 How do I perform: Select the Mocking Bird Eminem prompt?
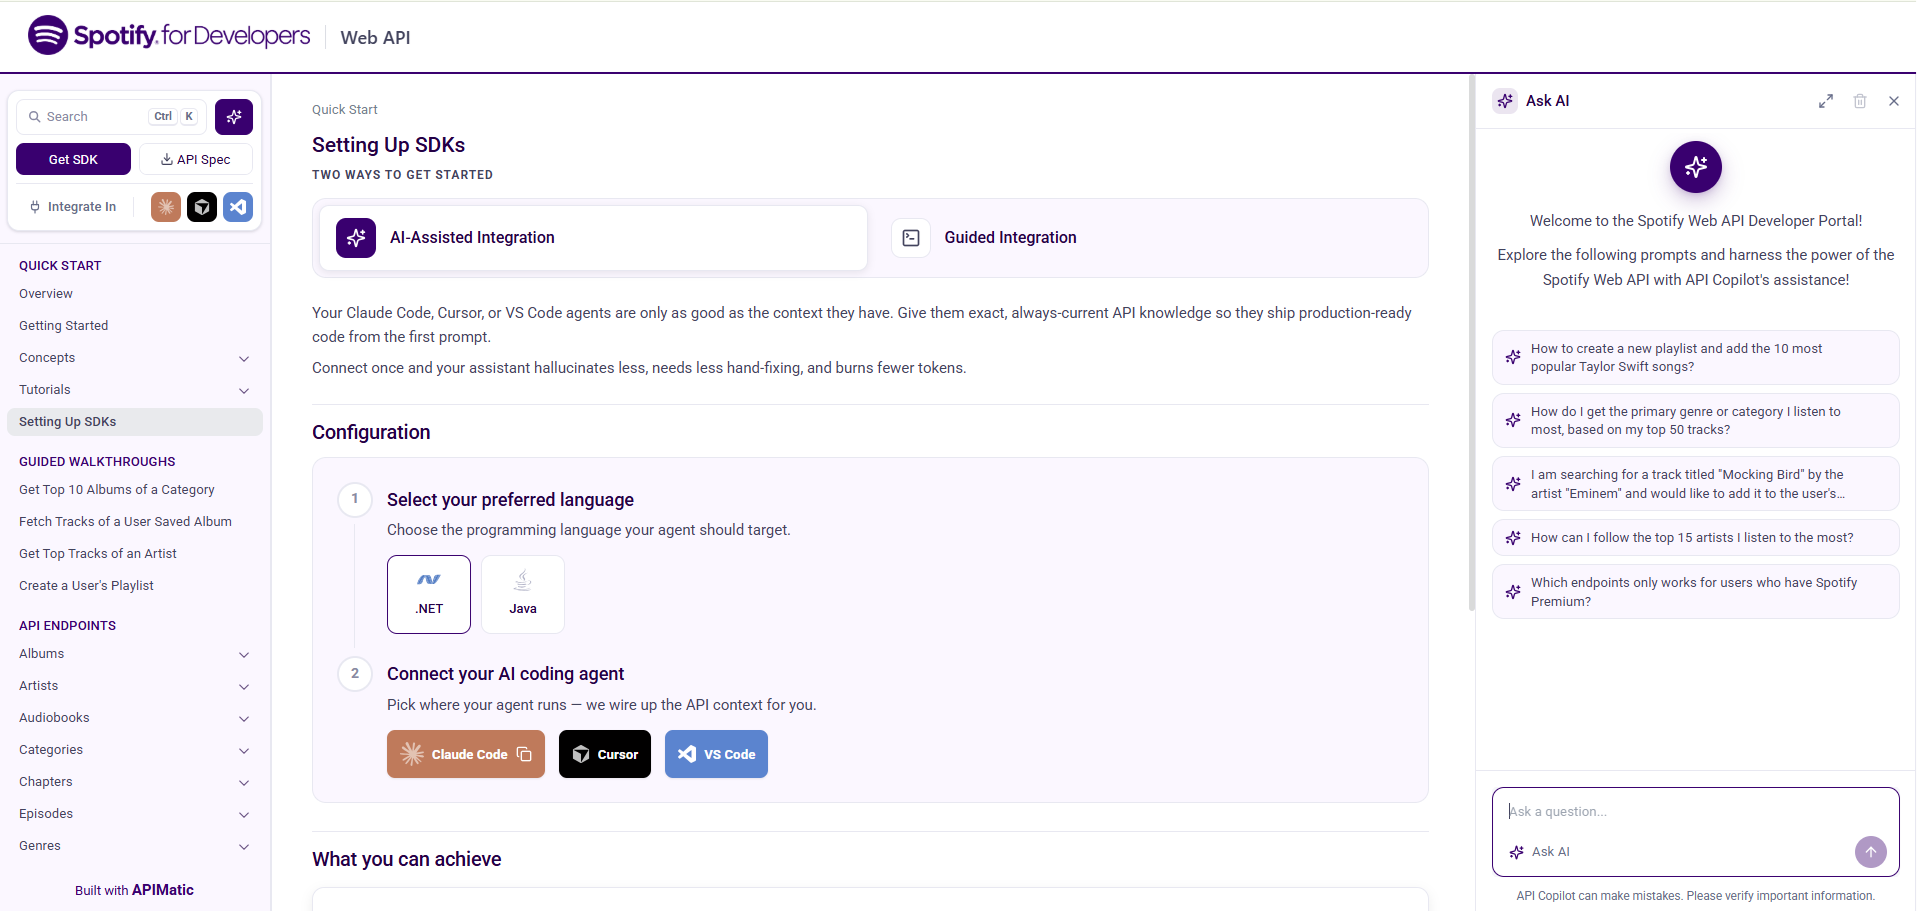point(1695,484)
